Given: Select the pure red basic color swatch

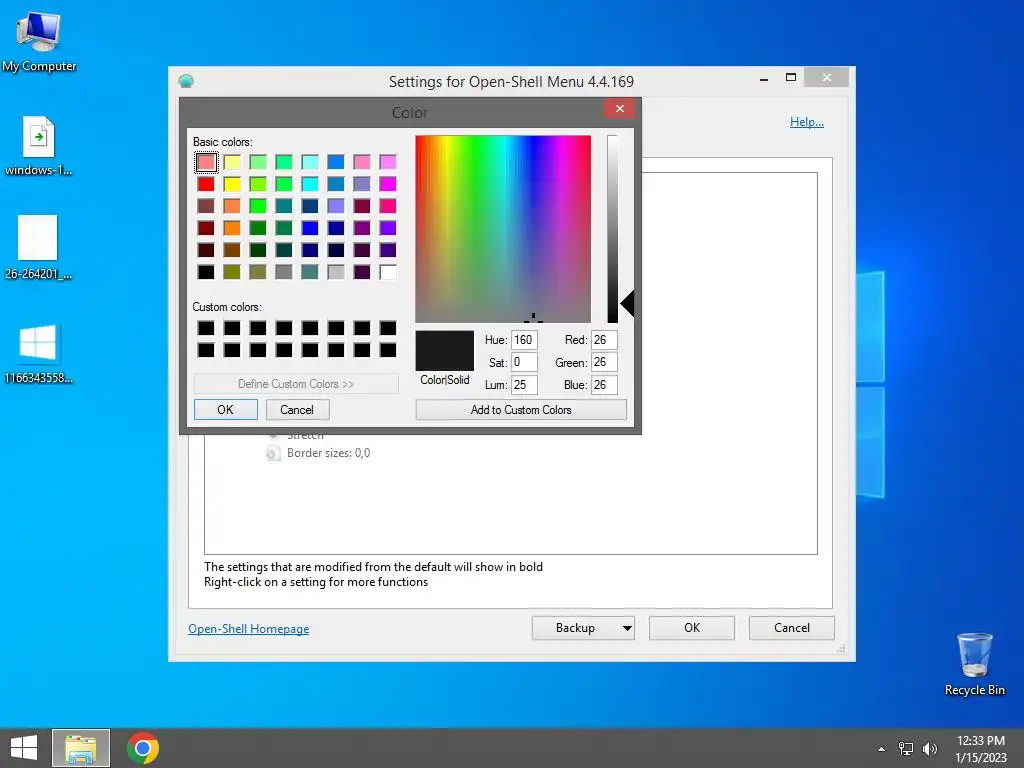Looking at the screenshot, I should point(206,184).
